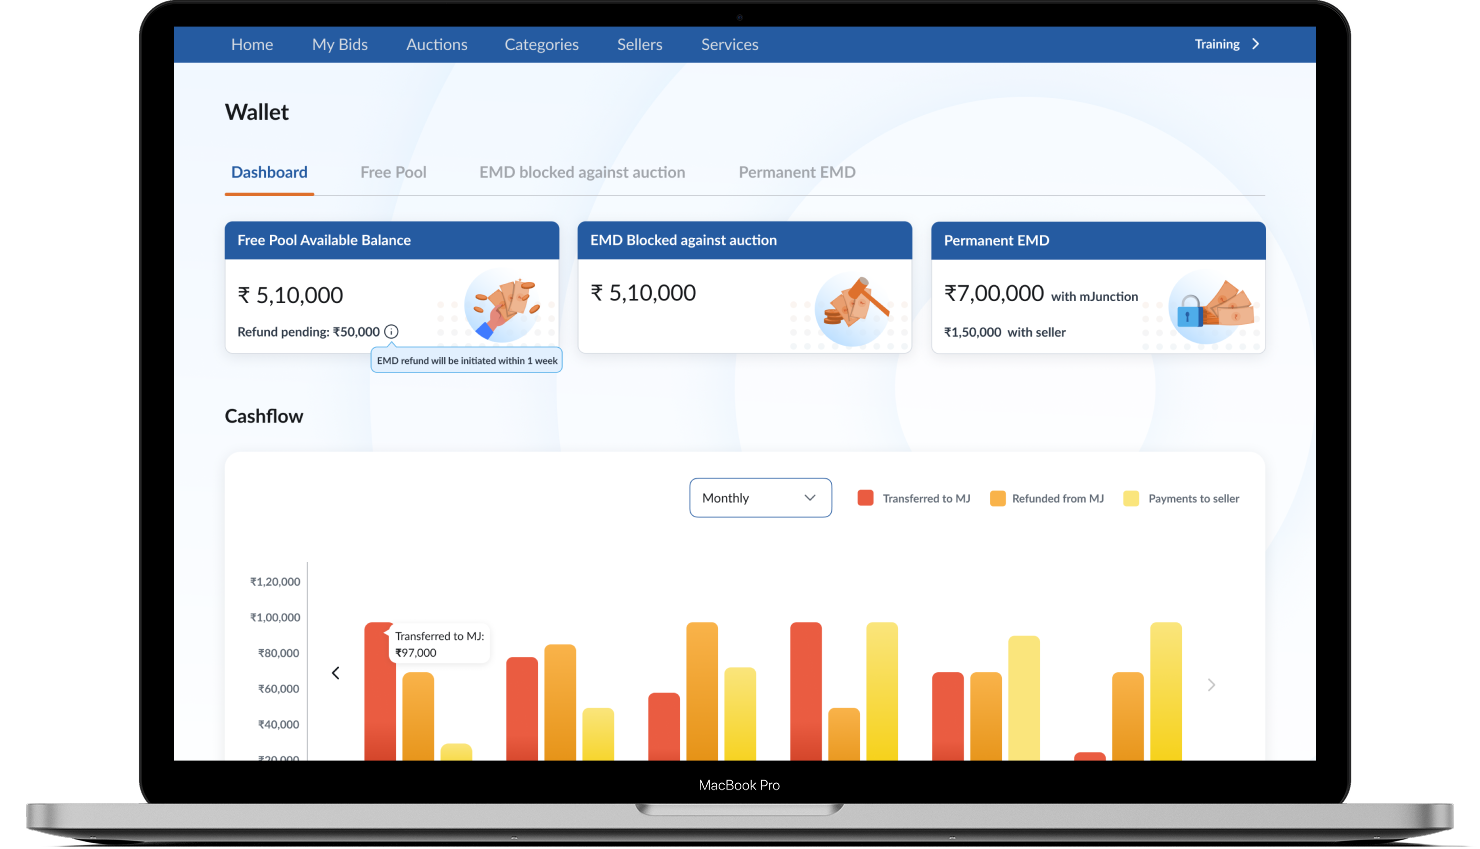Viewport: 1480px width, 849px height.
Task: Open the Monthly interval dropdown
Action: coord(760,497)
